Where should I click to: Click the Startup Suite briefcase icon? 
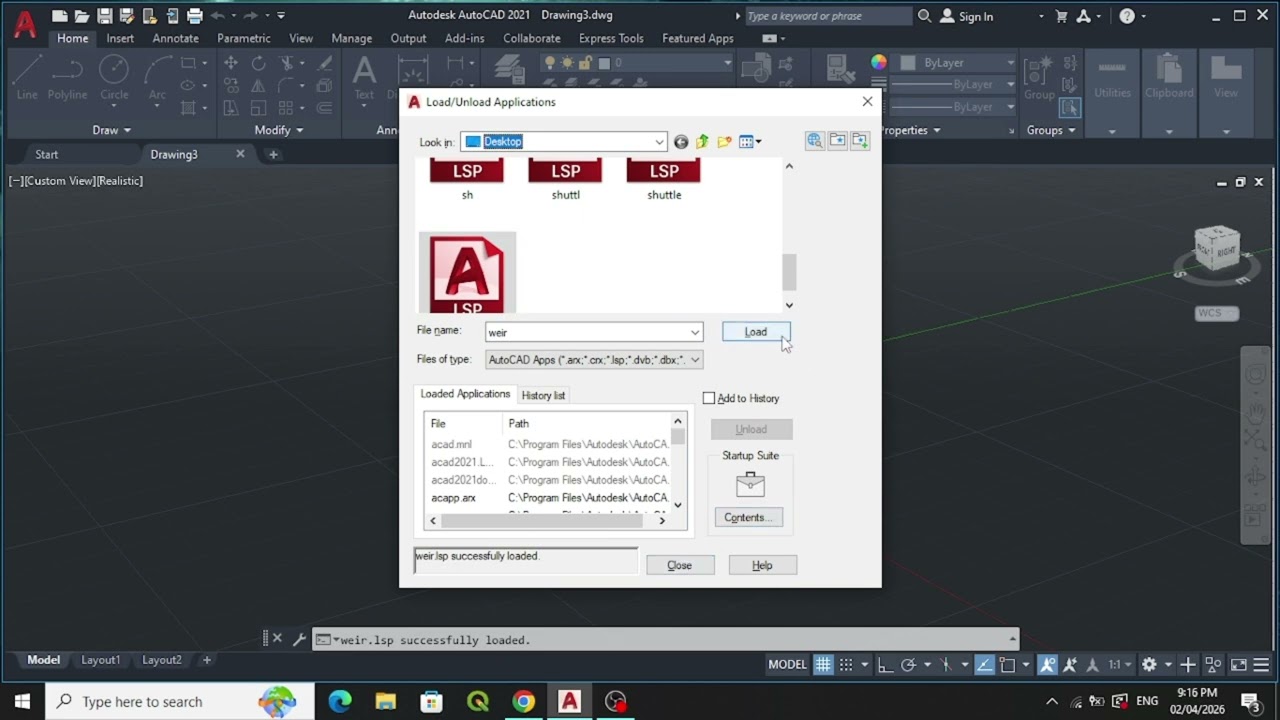point(750,485)
